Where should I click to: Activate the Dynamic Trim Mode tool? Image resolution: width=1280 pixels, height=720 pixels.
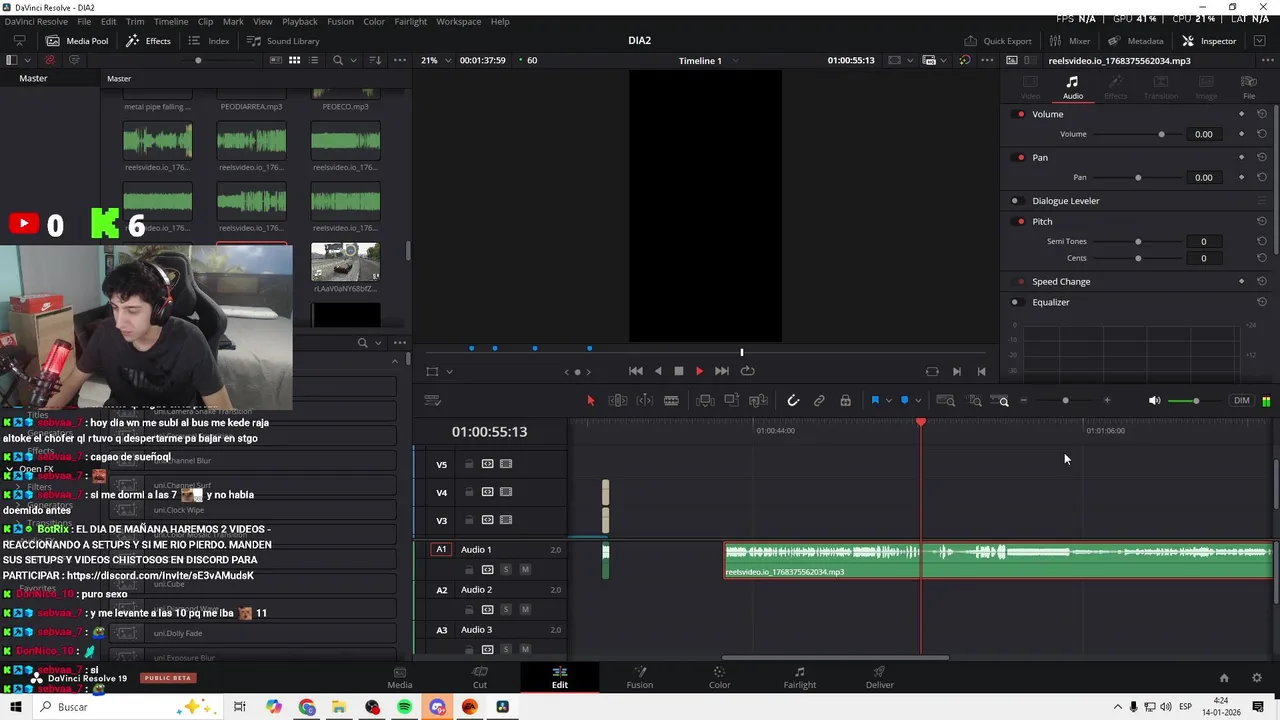(x=645, y=401)
